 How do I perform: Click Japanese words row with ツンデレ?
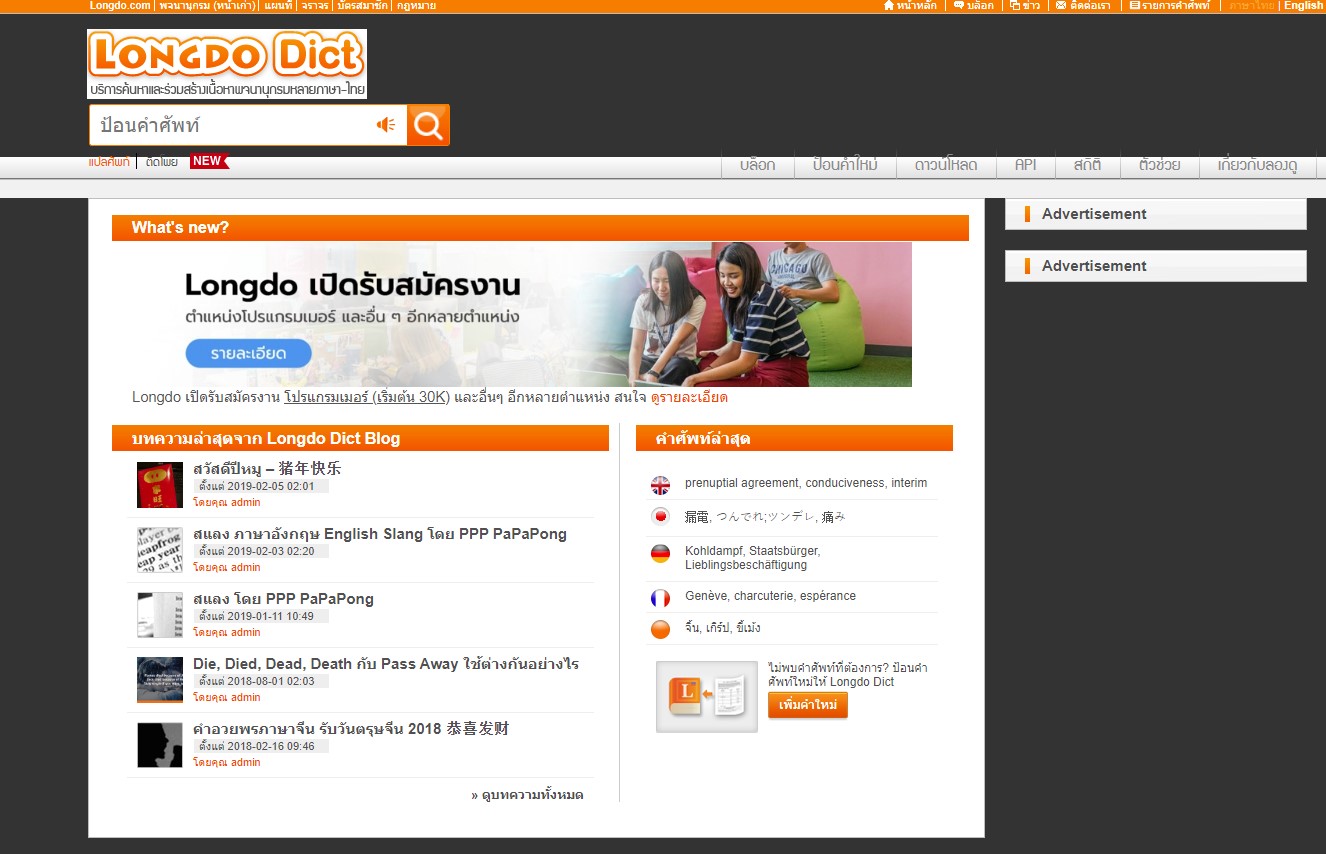[765, 517]
